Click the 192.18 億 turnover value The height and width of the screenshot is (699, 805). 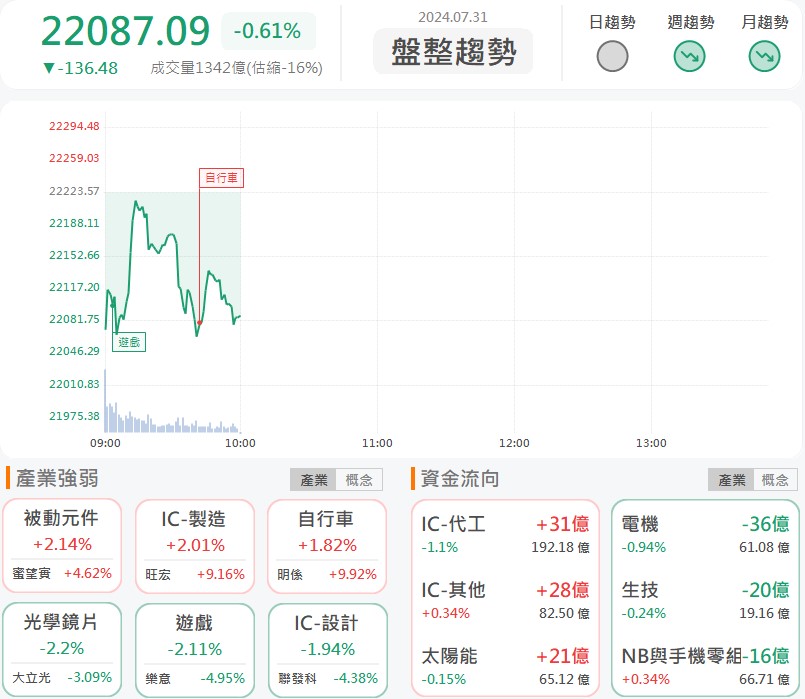click(560, 547)
